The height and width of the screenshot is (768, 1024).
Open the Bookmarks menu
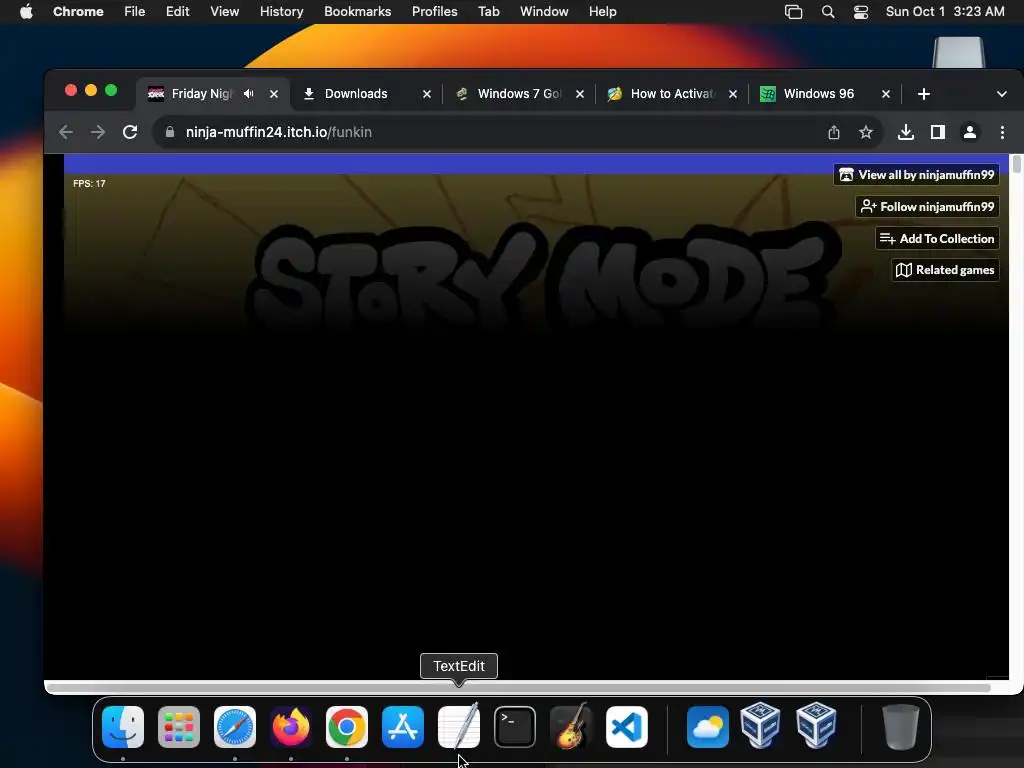(358, 12)
